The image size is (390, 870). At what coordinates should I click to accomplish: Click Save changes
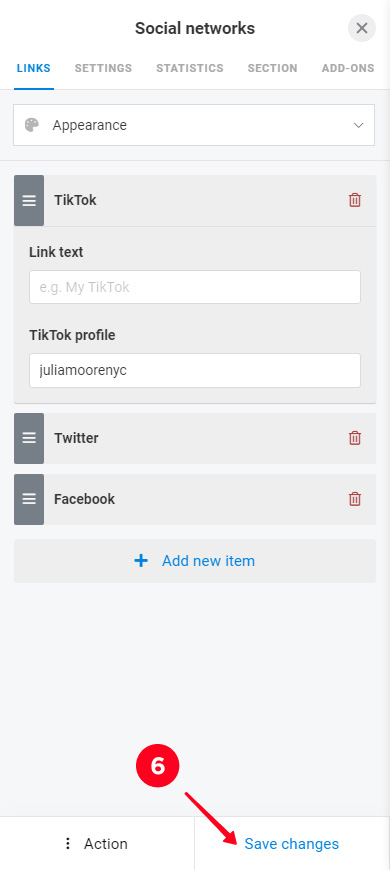tap(292, 844)
